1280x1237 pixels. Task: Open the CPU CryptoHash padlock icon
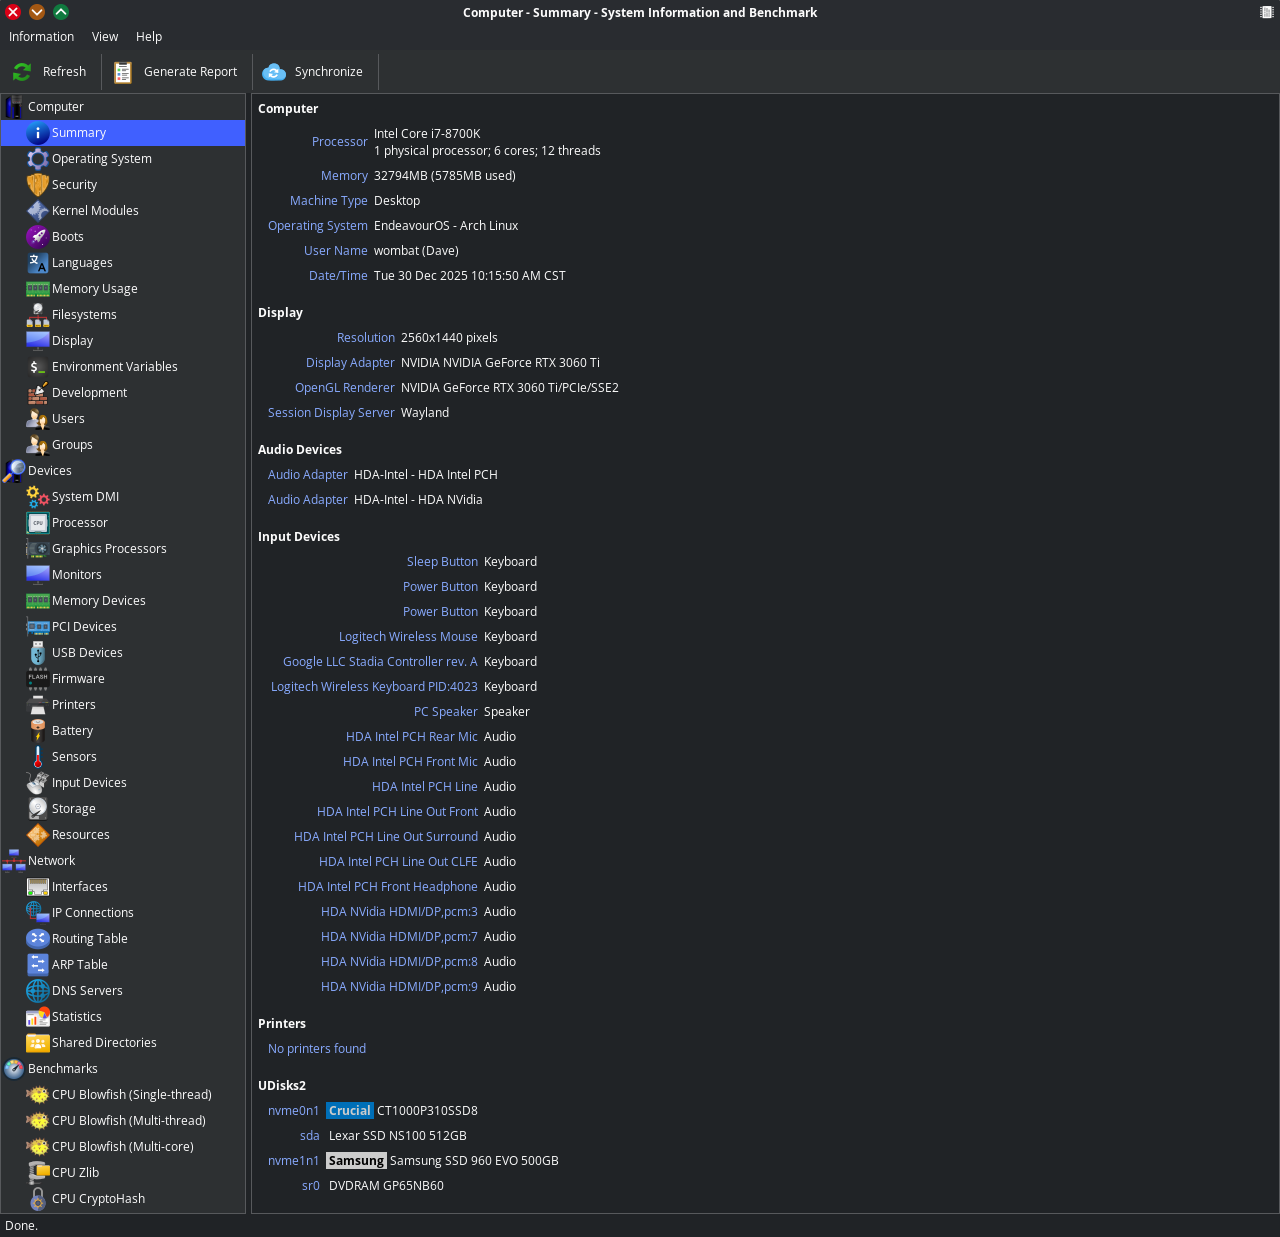pos(37,1199)
